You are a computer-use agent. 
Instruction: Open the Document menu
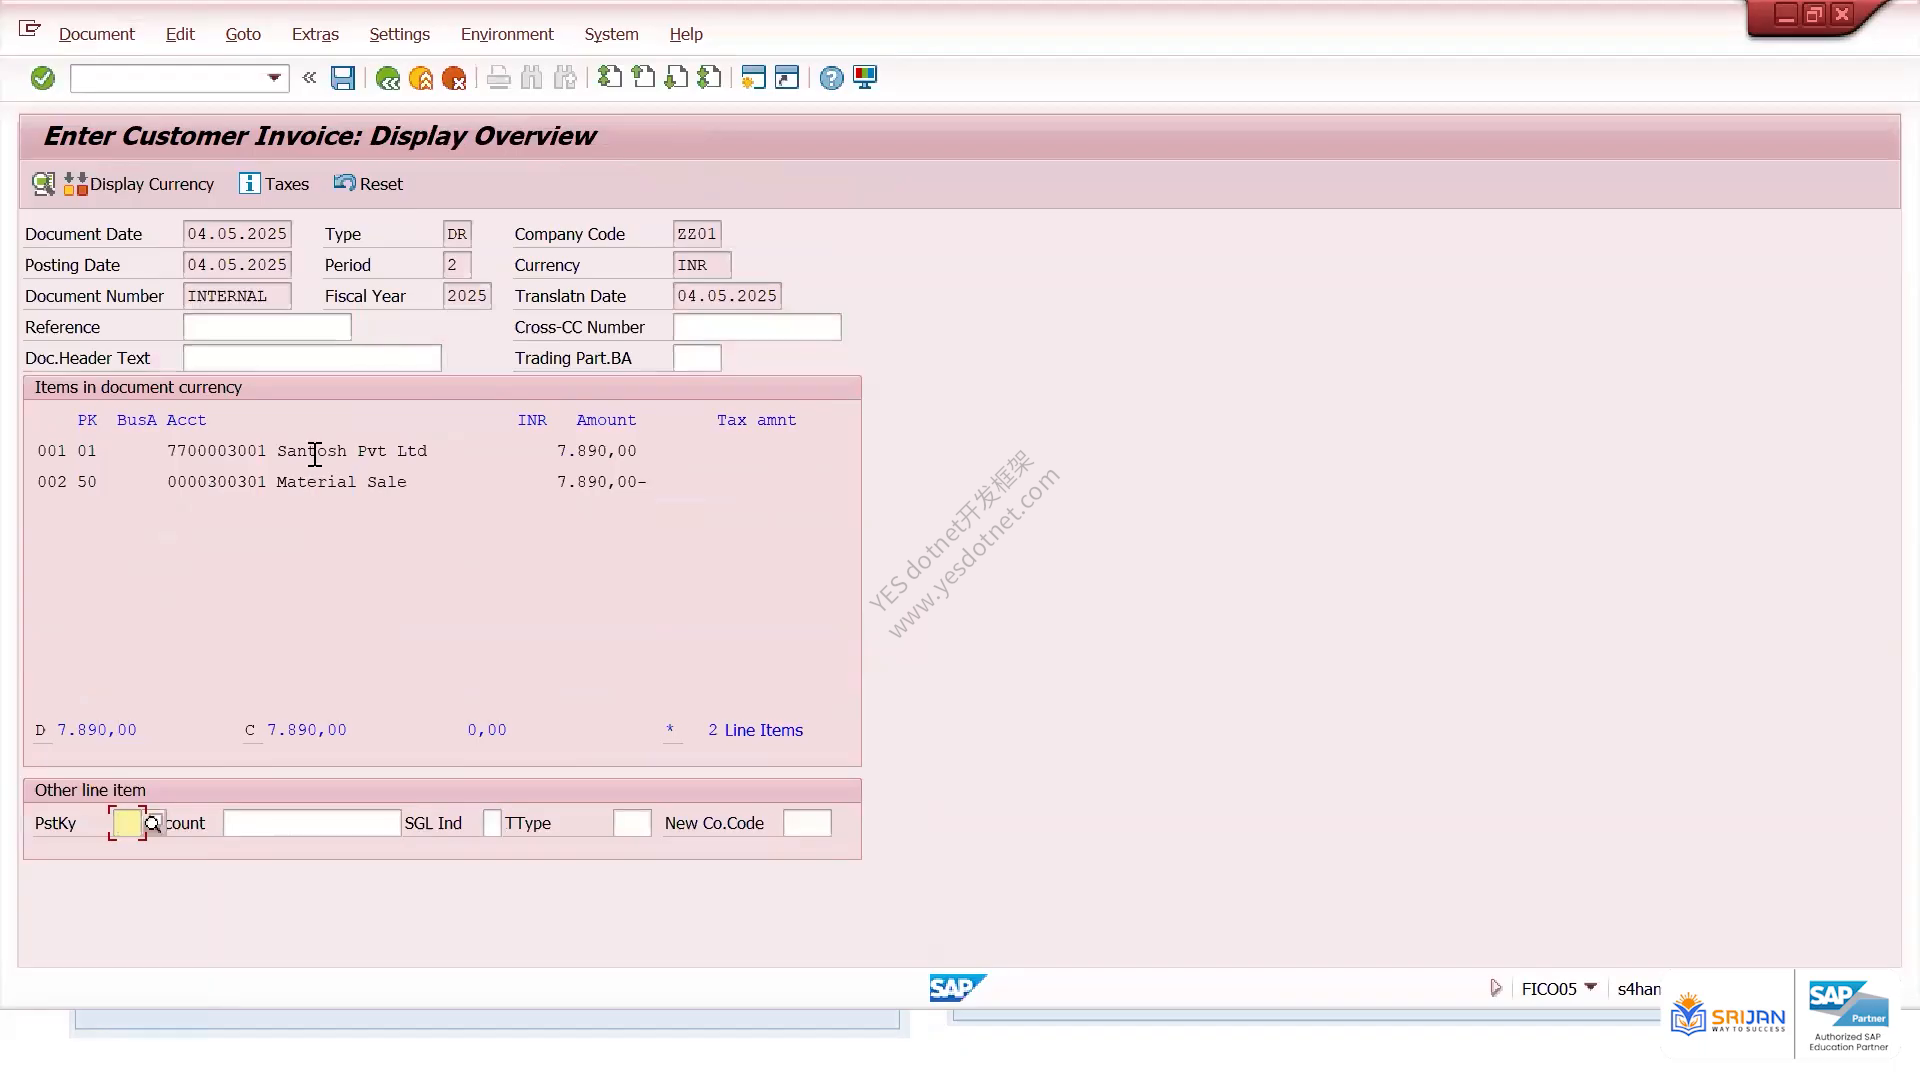pos(96,34)
